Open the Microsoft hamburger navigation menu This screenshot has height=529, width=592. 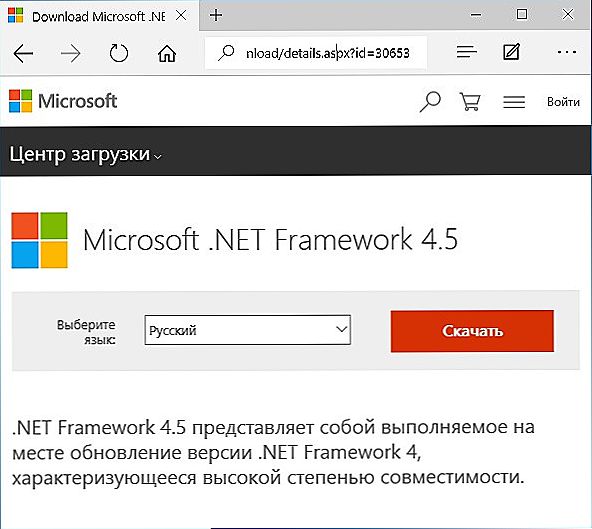point(514,102)
